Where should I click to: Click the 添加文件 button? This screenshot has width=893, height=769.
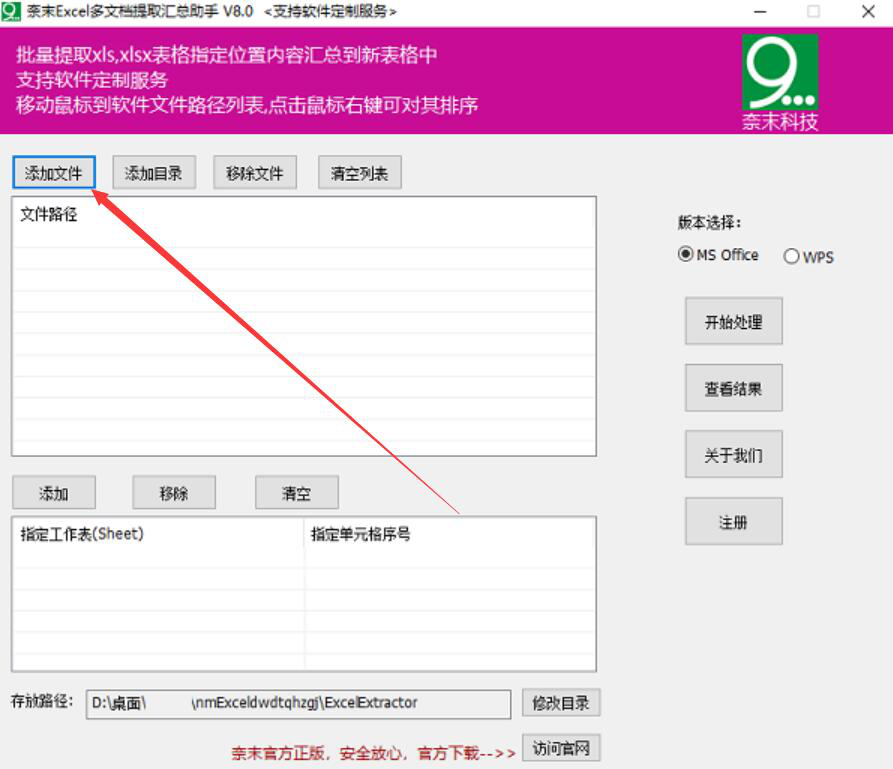tap(54, 172)
